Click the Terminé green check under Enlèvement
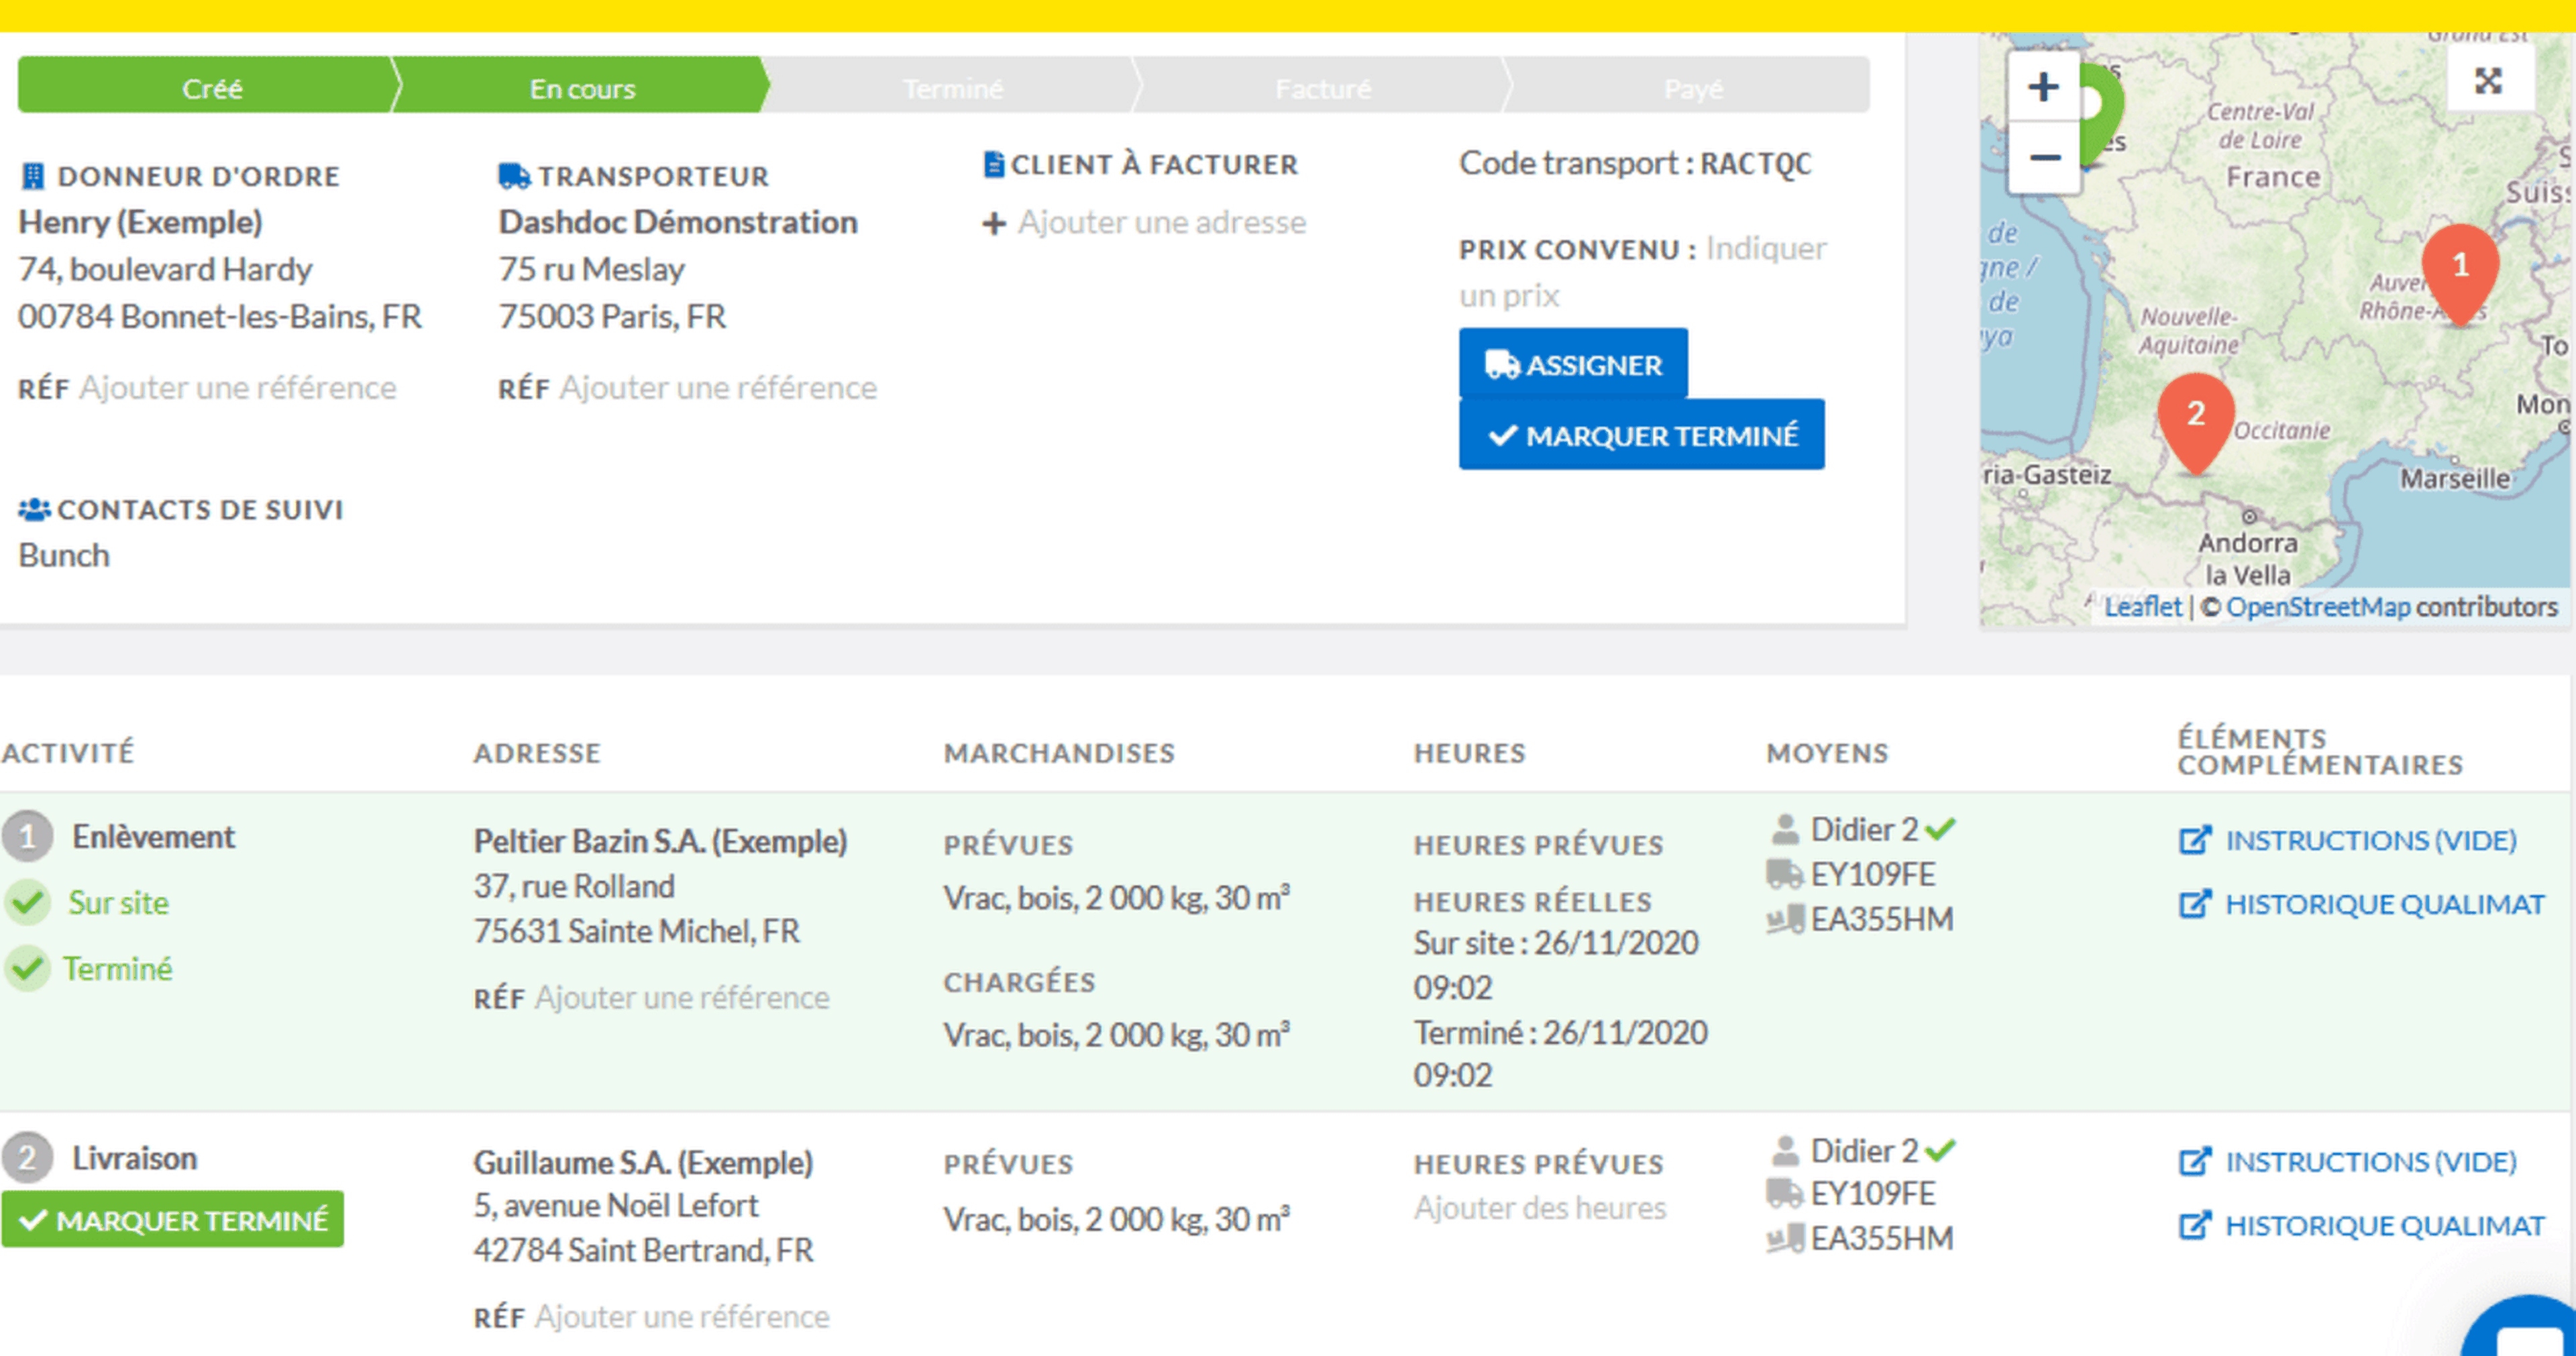Image resolution: width=2576 pixels, height=1356 pixels. click(28, 969)
